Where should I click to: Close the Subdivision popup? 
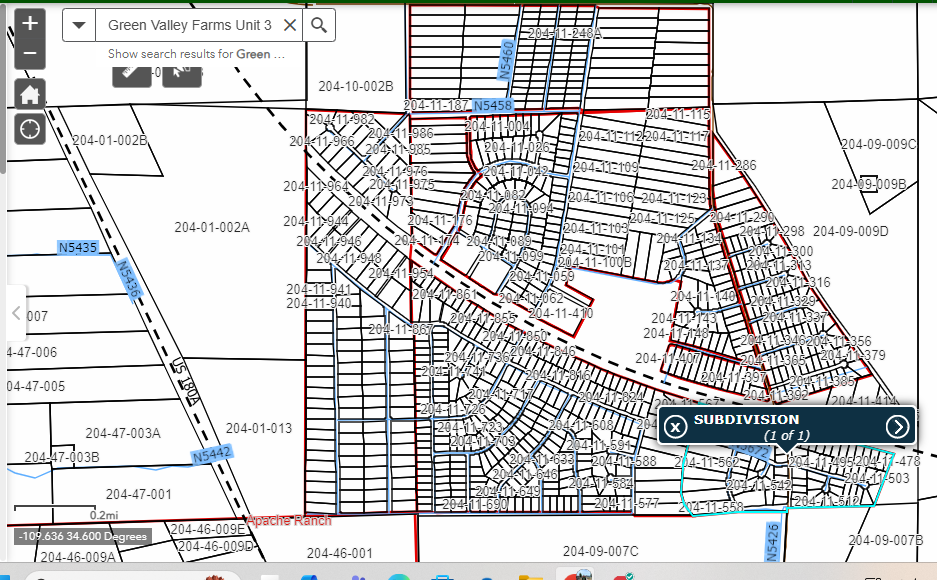tap(676, 427)
